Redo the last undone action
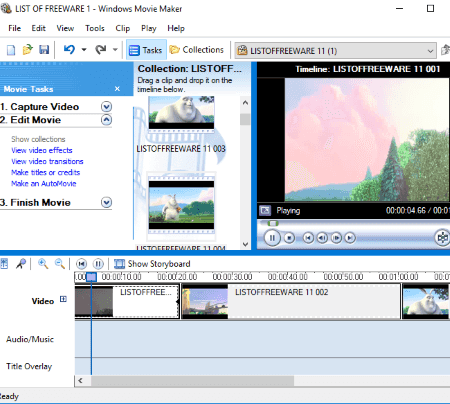 101,50
